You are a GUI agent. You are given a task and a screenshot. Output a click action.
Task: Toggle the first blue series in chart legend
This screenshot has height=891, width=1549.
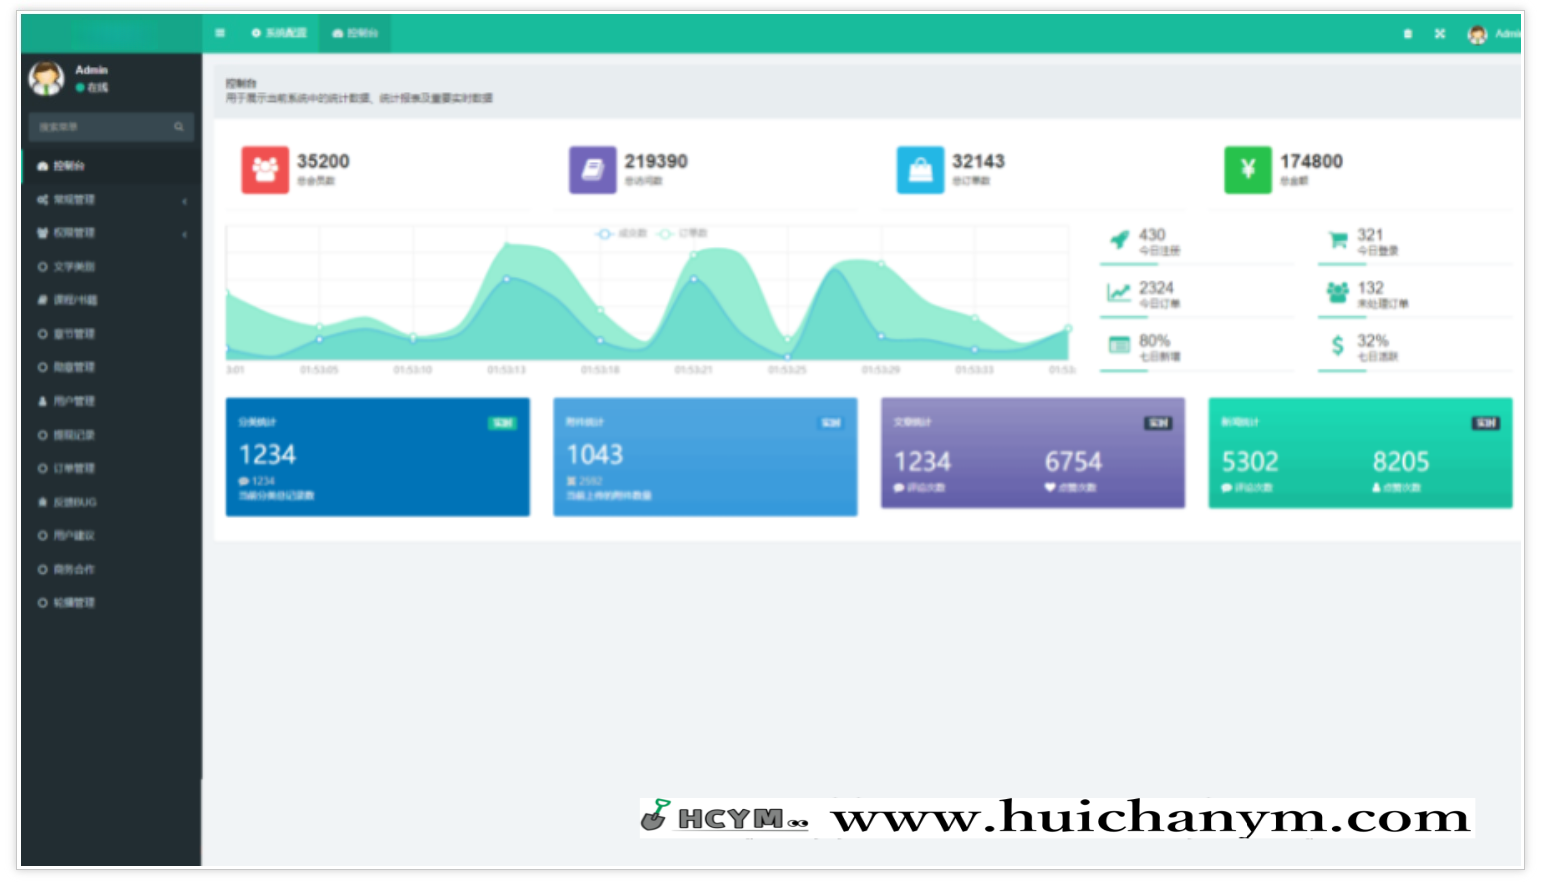tap(622, 233)
